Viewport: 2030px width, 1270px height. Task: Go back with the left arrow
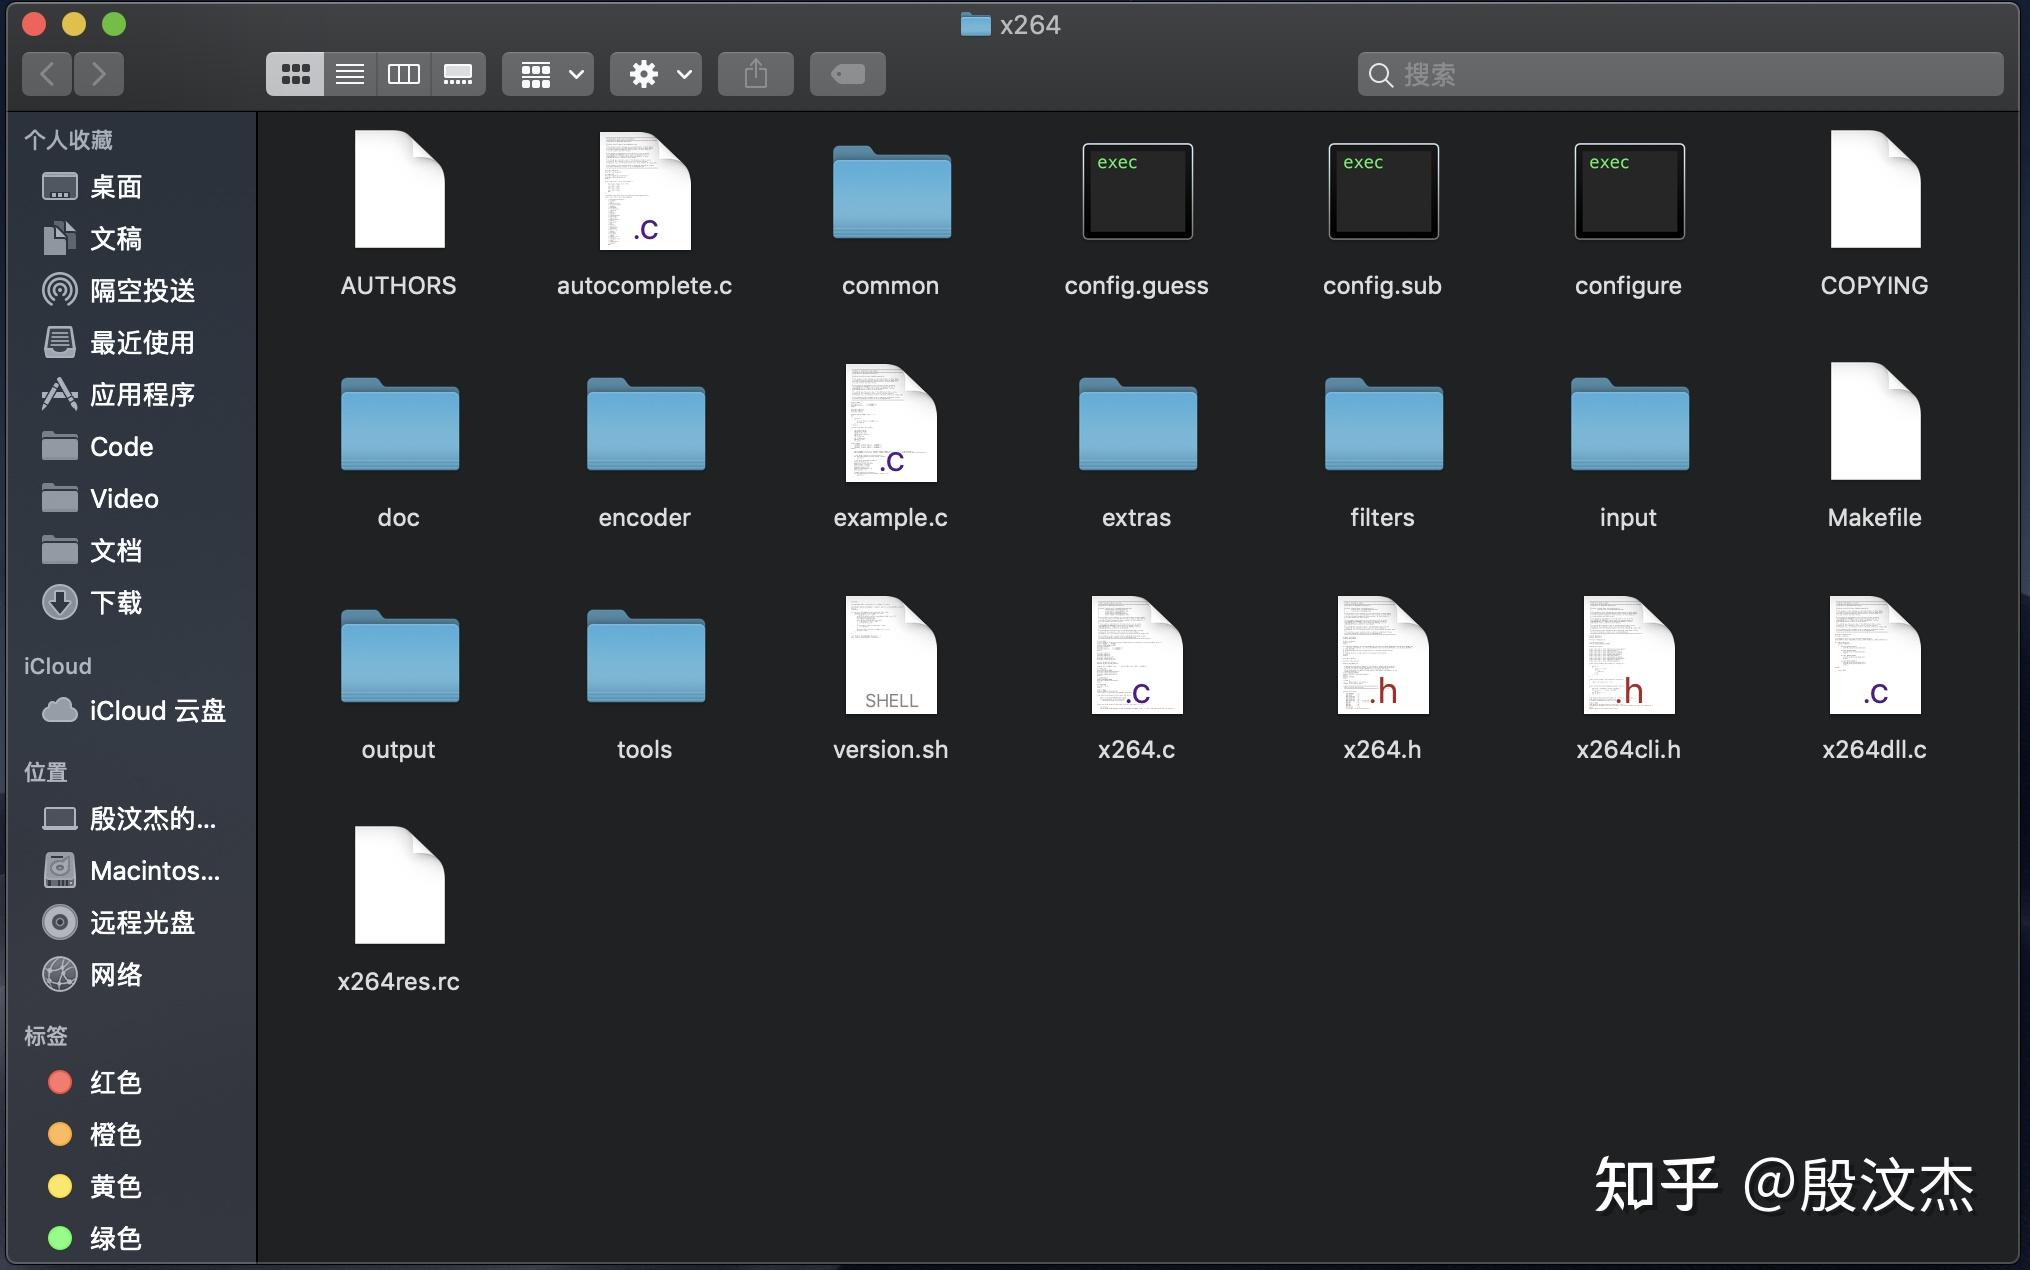point(47,74)
